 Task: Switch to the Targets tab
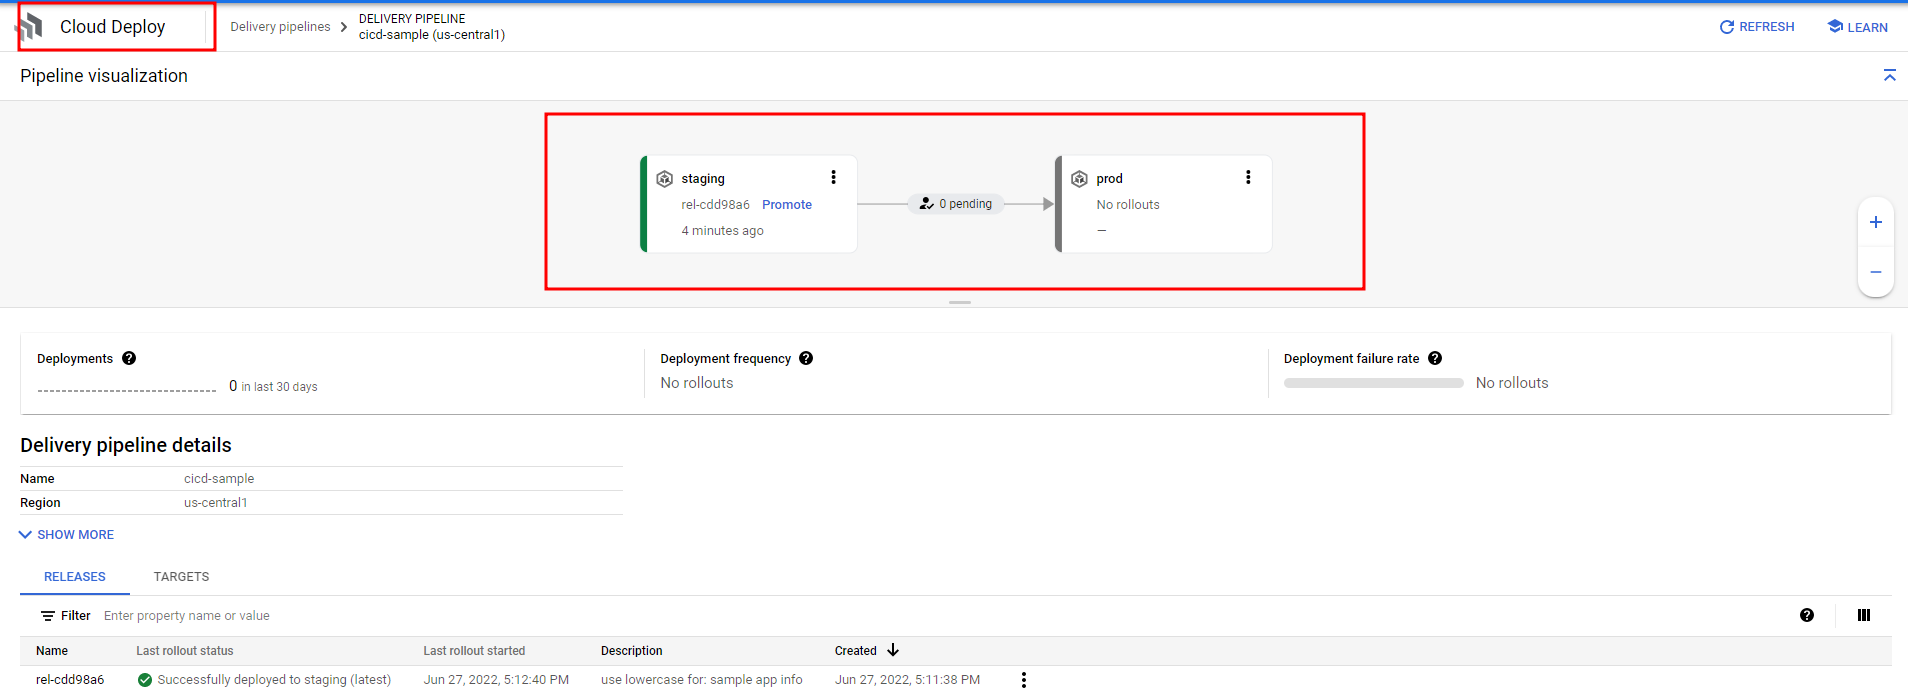(x=181, y=577)
